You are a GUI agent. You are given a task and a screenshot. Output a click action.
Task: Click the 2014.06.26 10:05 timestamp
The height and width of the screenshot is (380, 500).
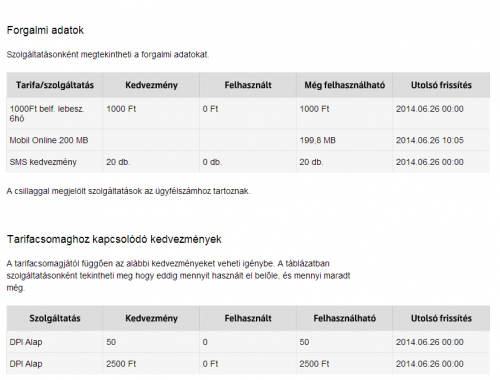[x=430, y=140]
